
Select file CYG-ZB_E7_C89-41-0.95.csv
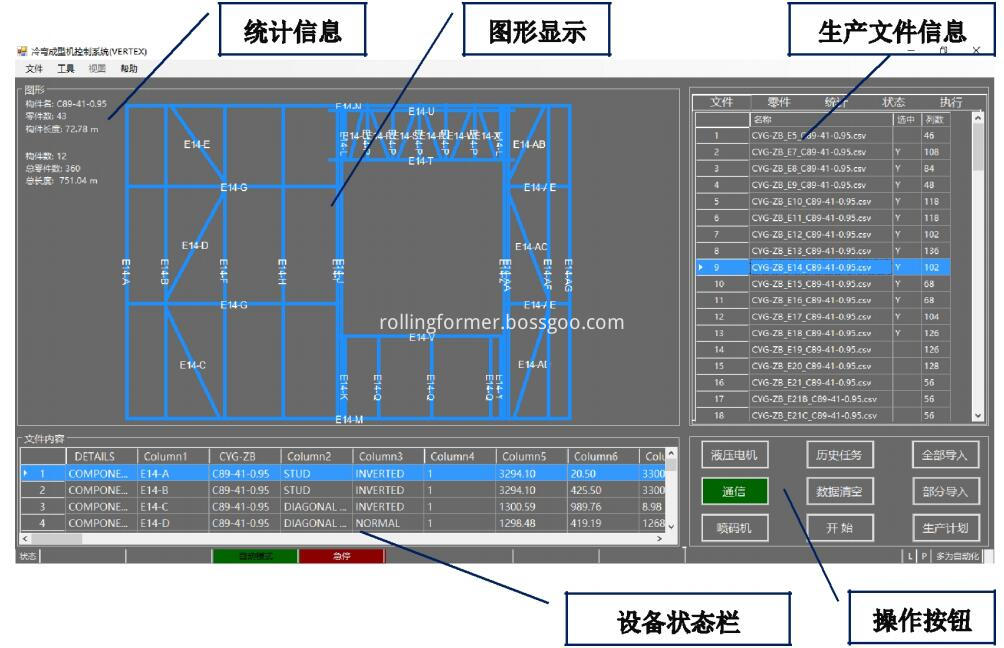pyautogui.click(x=822, y=152)
